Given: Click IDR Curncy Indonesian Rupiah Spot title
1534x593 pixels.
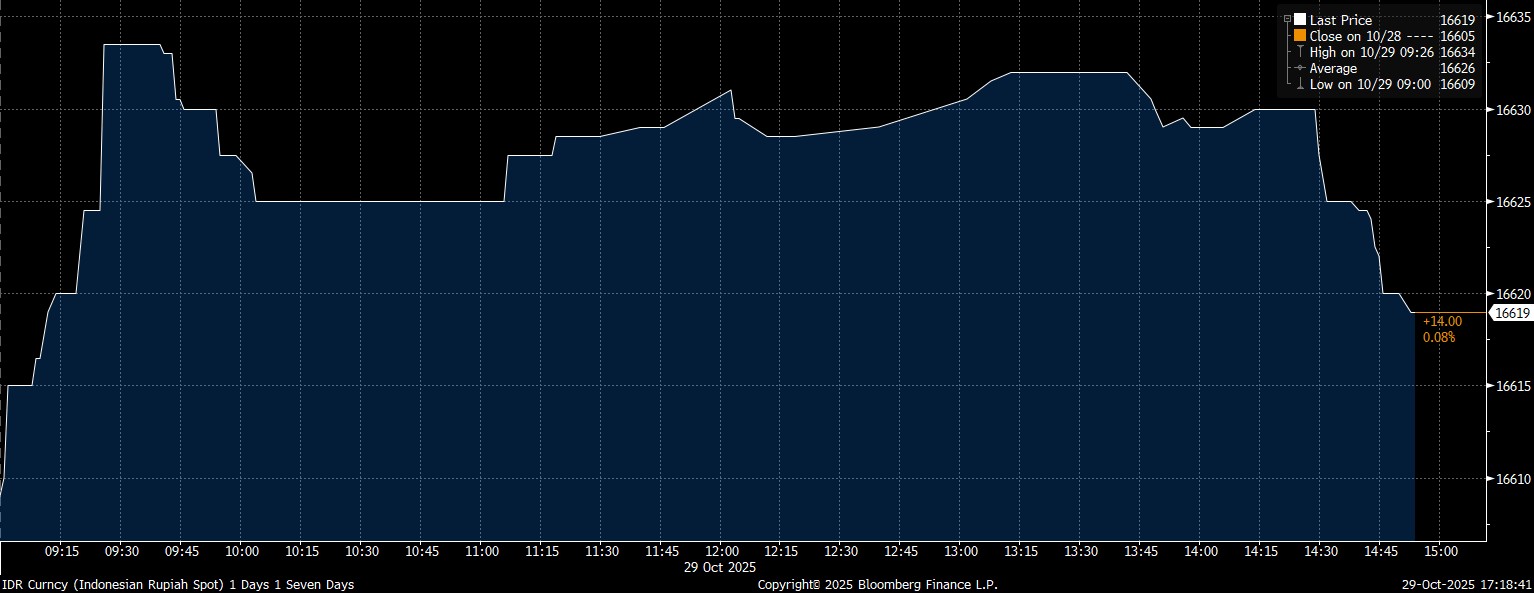Looking at the screenshot, I should pos(177,584).
